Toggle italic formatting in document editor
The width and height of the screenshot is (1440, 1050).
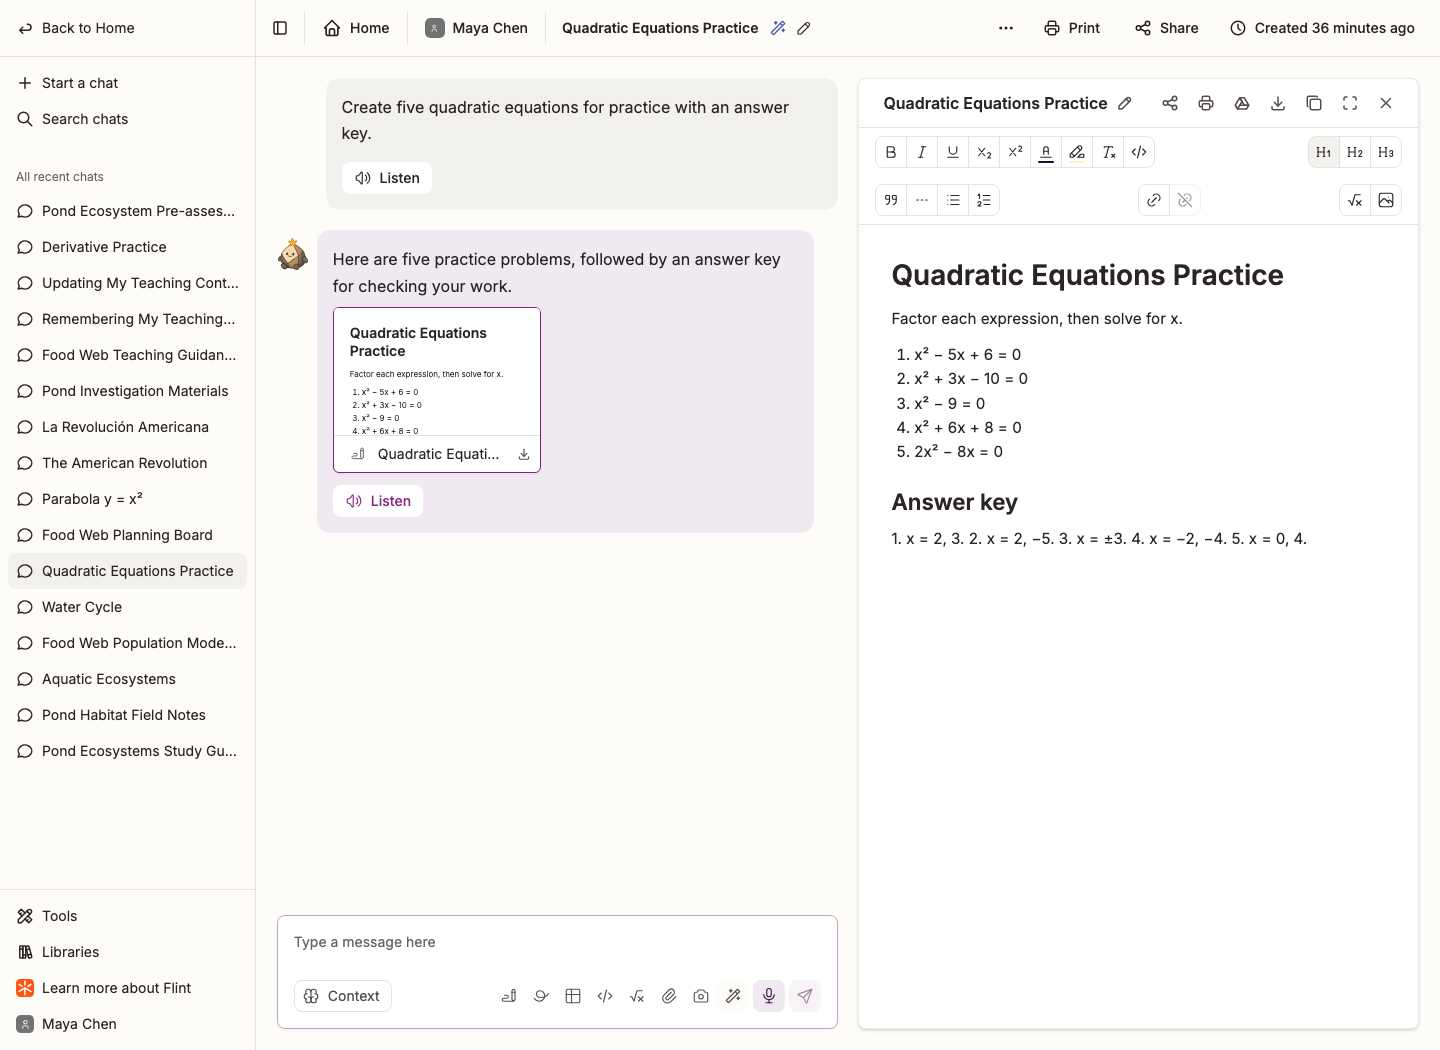tap(922, 152)
